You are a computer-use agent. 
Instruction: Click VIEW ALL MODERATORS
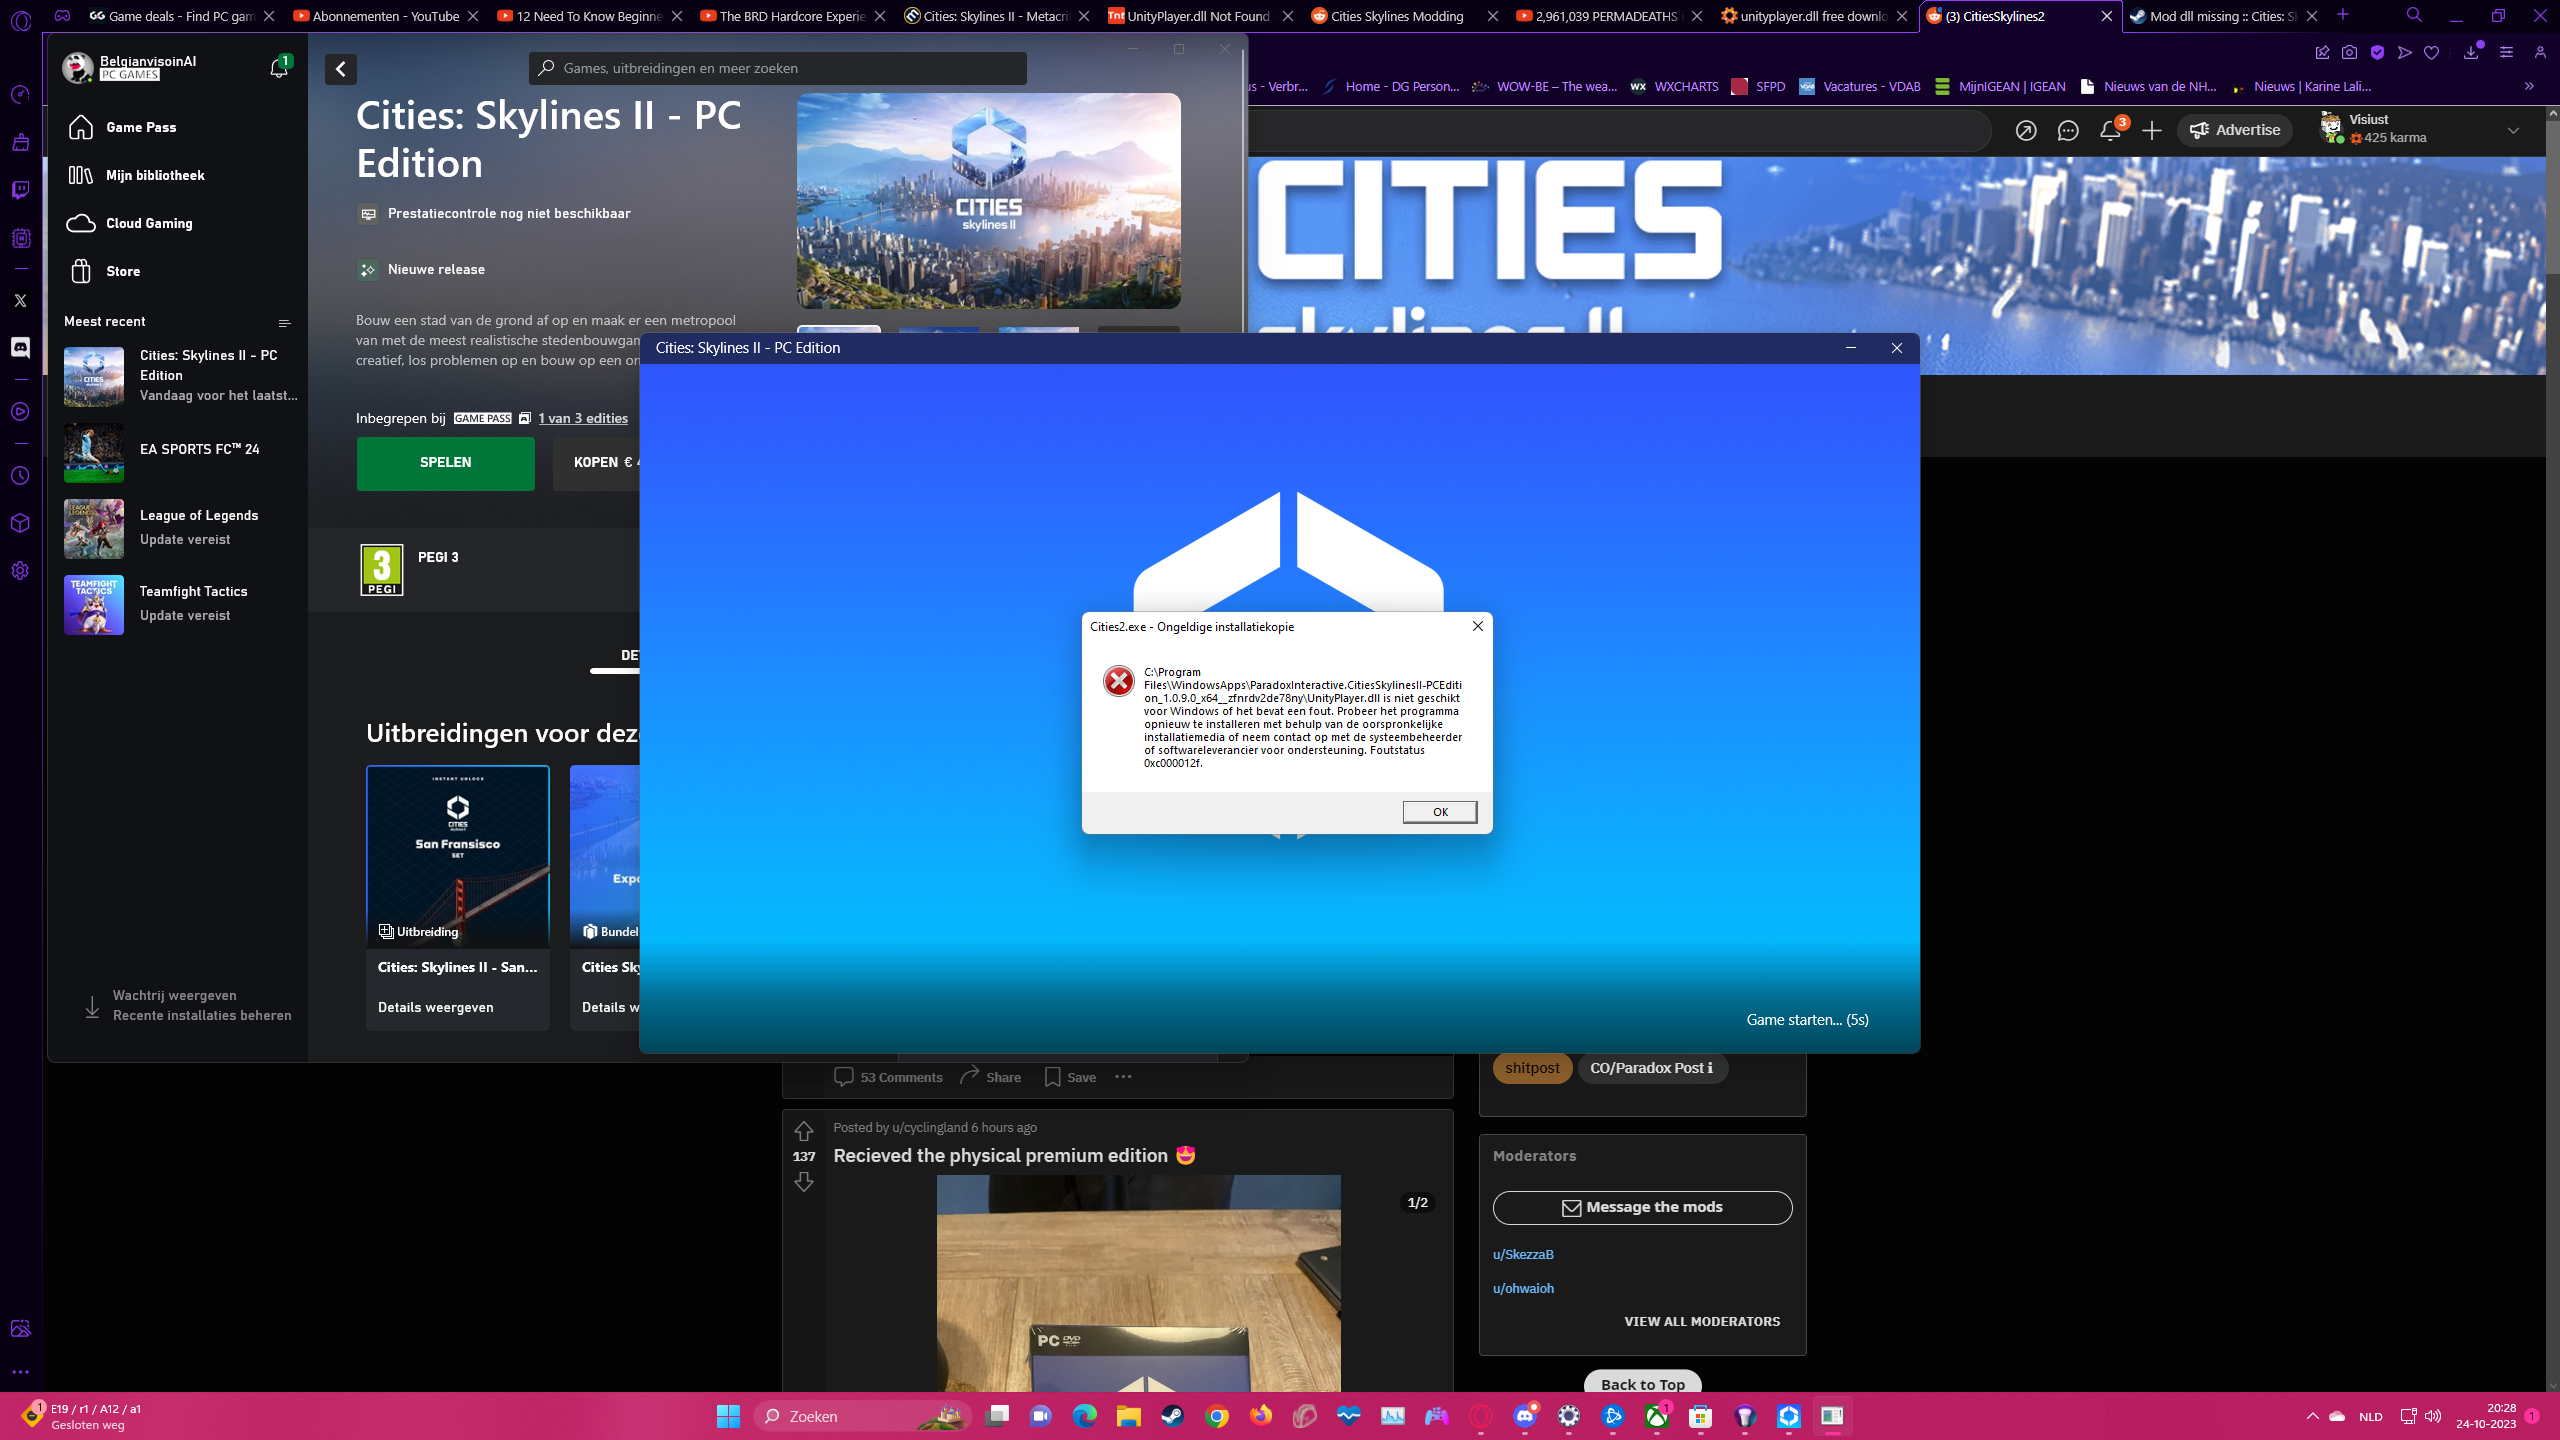pos(1702,1321)
